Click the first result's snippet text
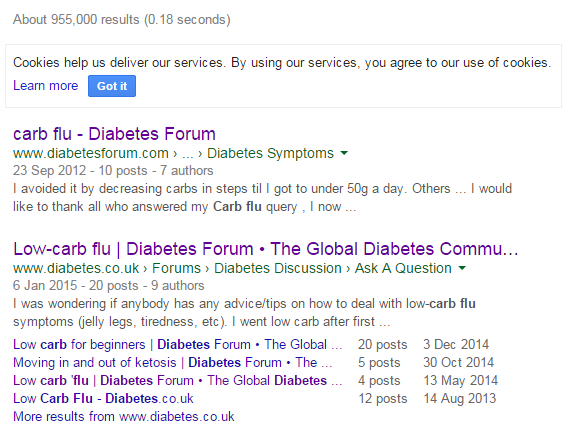 pyautogui.click(x=262, y=198)
